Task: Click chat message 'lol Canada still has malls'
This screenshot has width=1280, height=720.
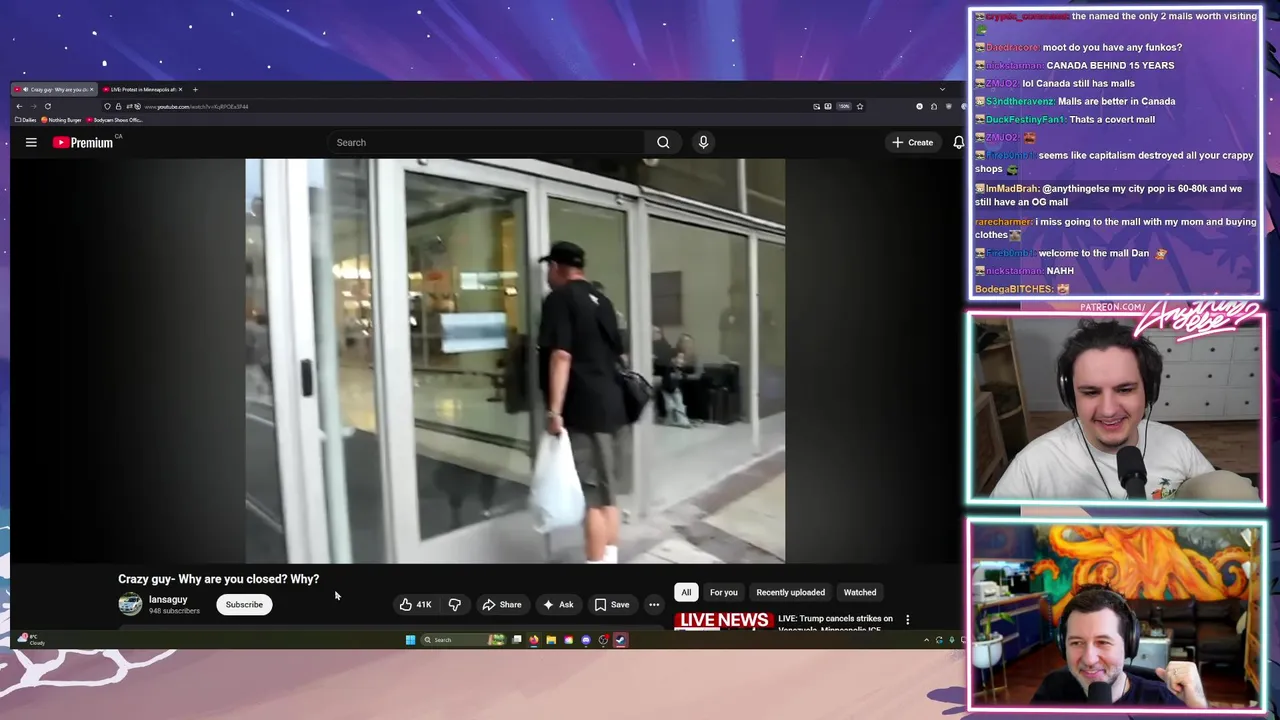Action: 1078,83
